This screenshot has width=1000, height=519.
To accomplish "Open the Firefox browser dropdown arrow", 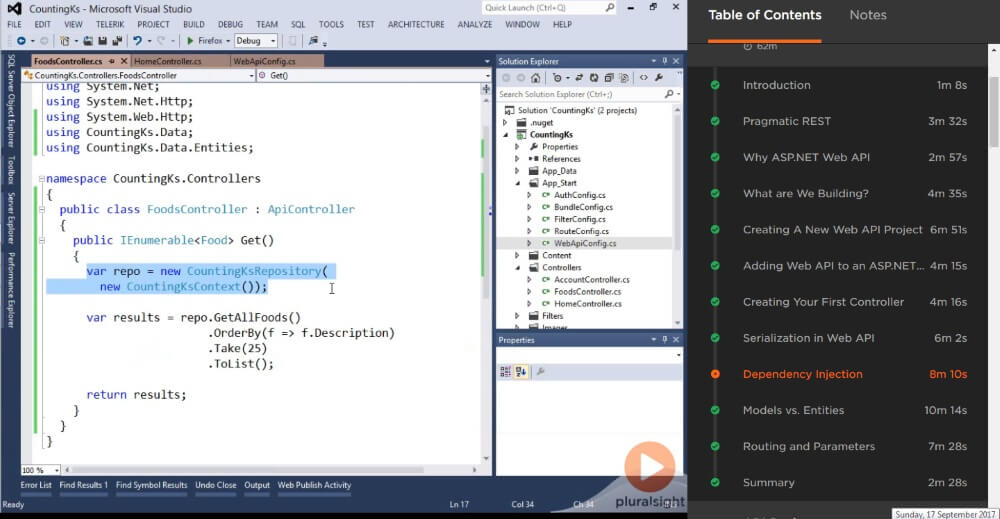I will point(228,41).
